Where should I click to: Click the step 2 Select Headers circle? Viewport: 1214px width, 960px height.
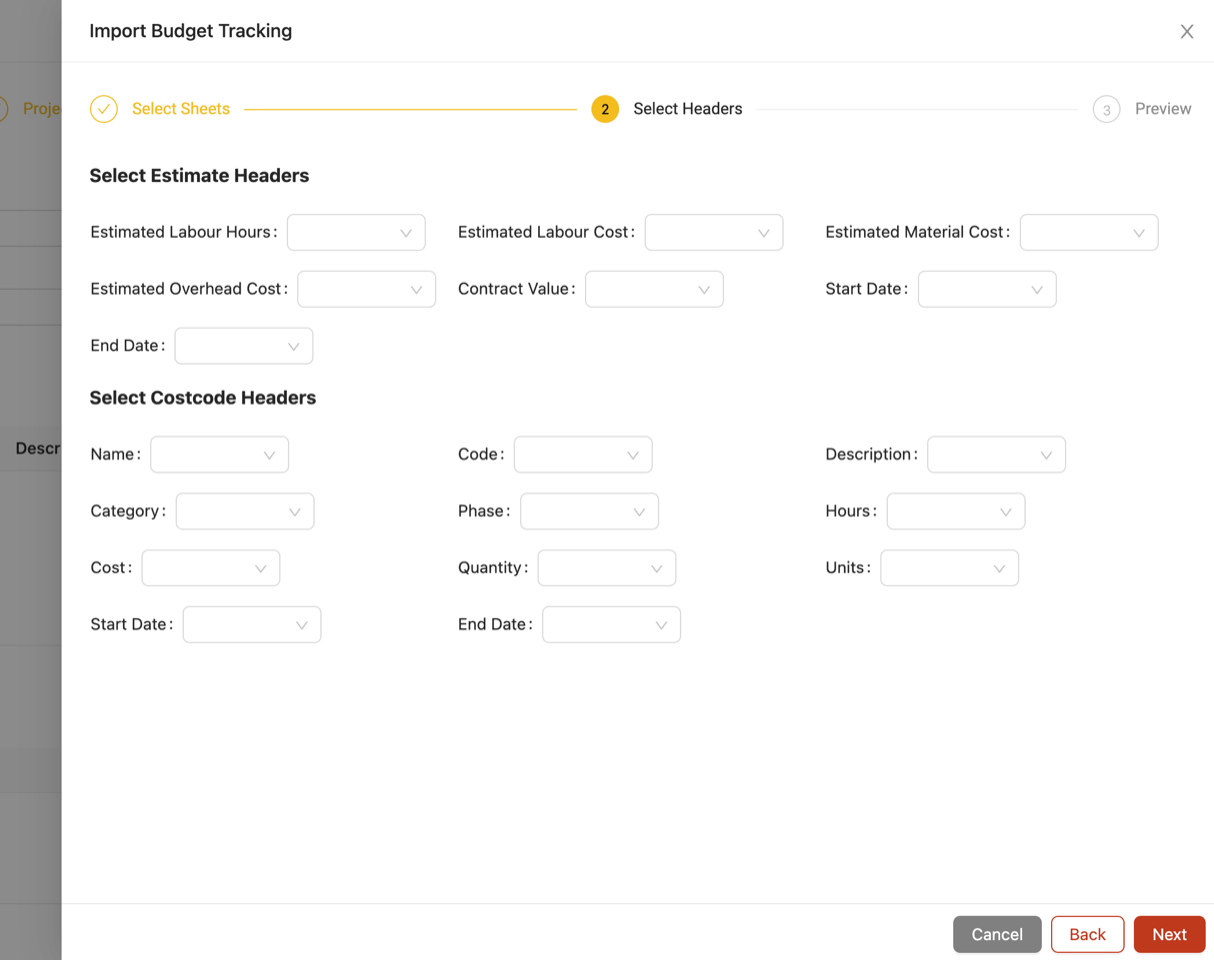click(605, 109)
